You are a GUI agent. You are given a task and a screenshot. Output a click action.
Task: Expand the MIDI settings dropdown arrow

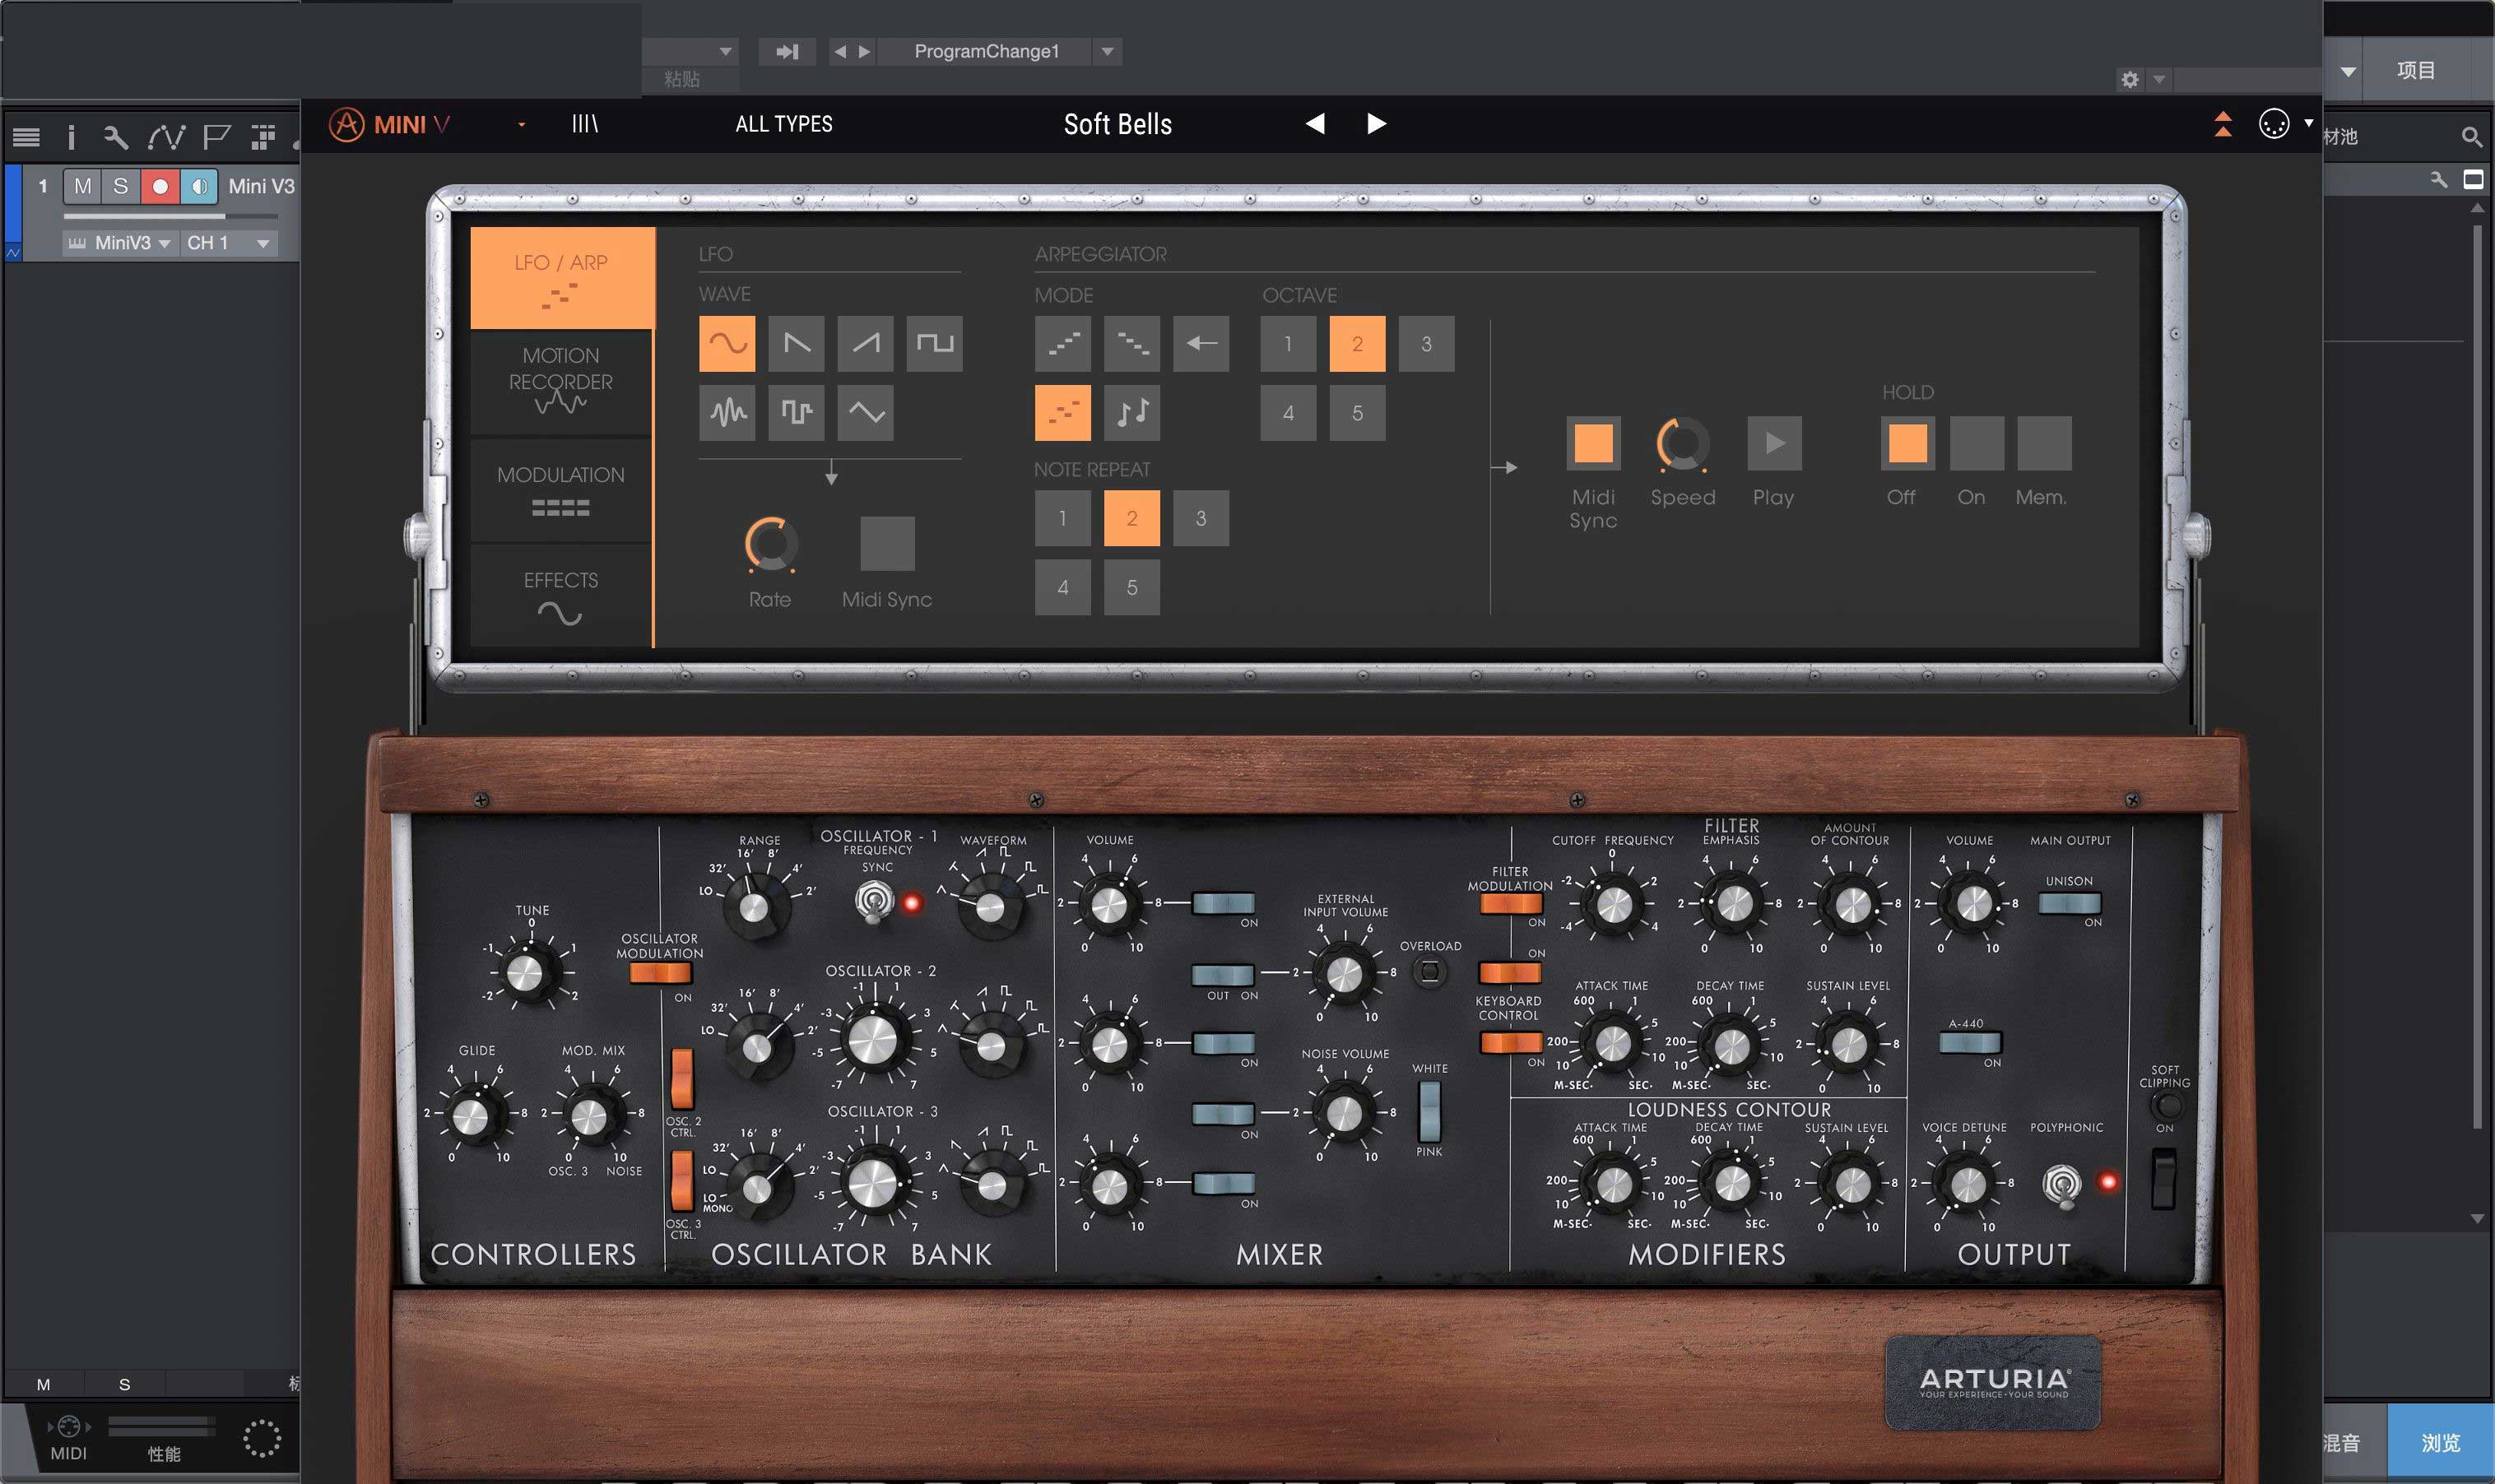pyautogui.click(x=2309, y=123)
